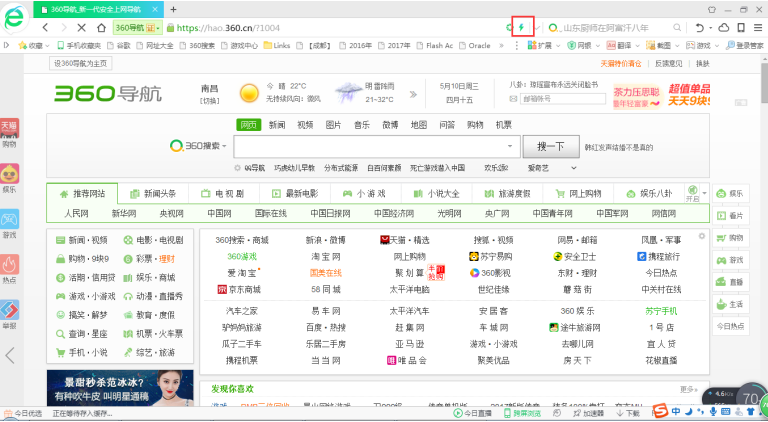Click the Sogou input method icon

661,411
